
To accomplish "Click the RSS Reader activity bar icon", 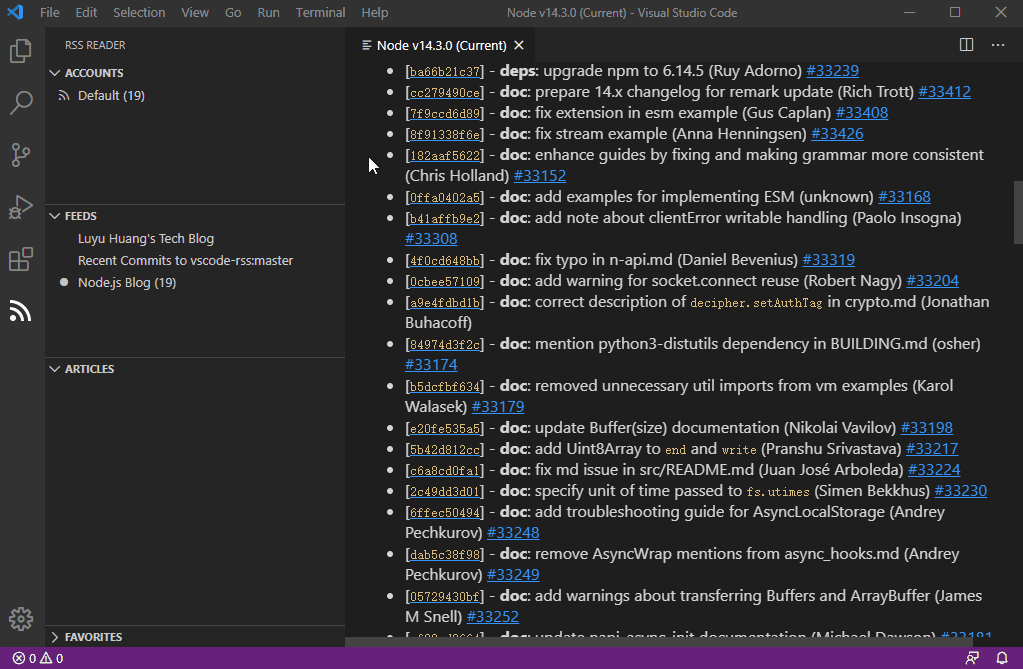I will pyautogui.click(x=21, y=311).
